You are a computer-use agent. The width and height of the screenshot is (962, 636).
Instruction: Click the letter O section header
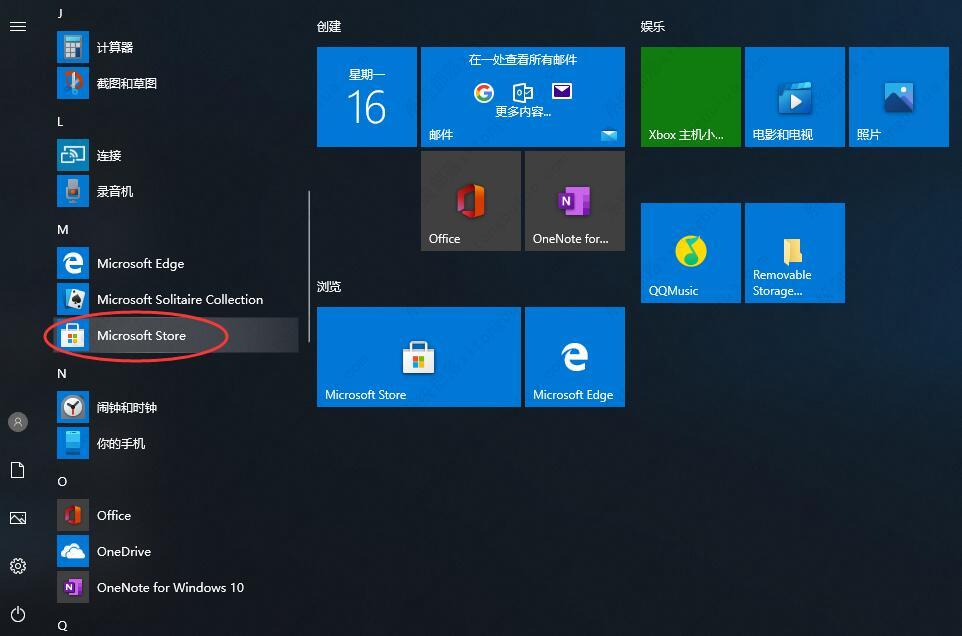[61, 481]
